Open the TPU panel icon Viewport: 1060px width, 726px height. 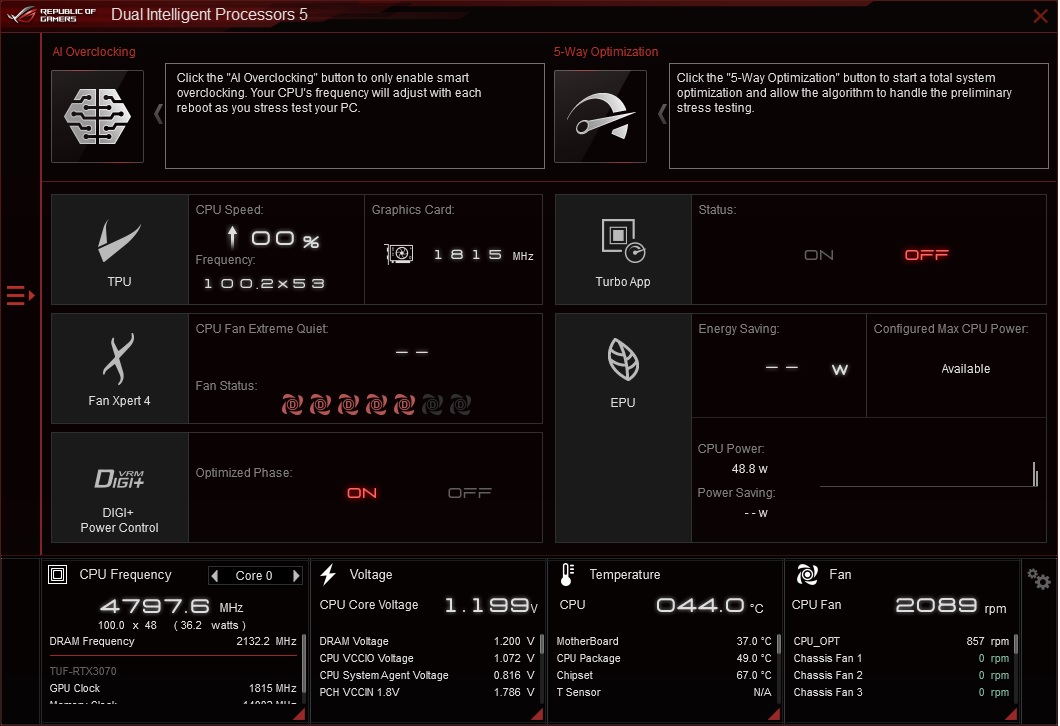[x=120, y=249]
